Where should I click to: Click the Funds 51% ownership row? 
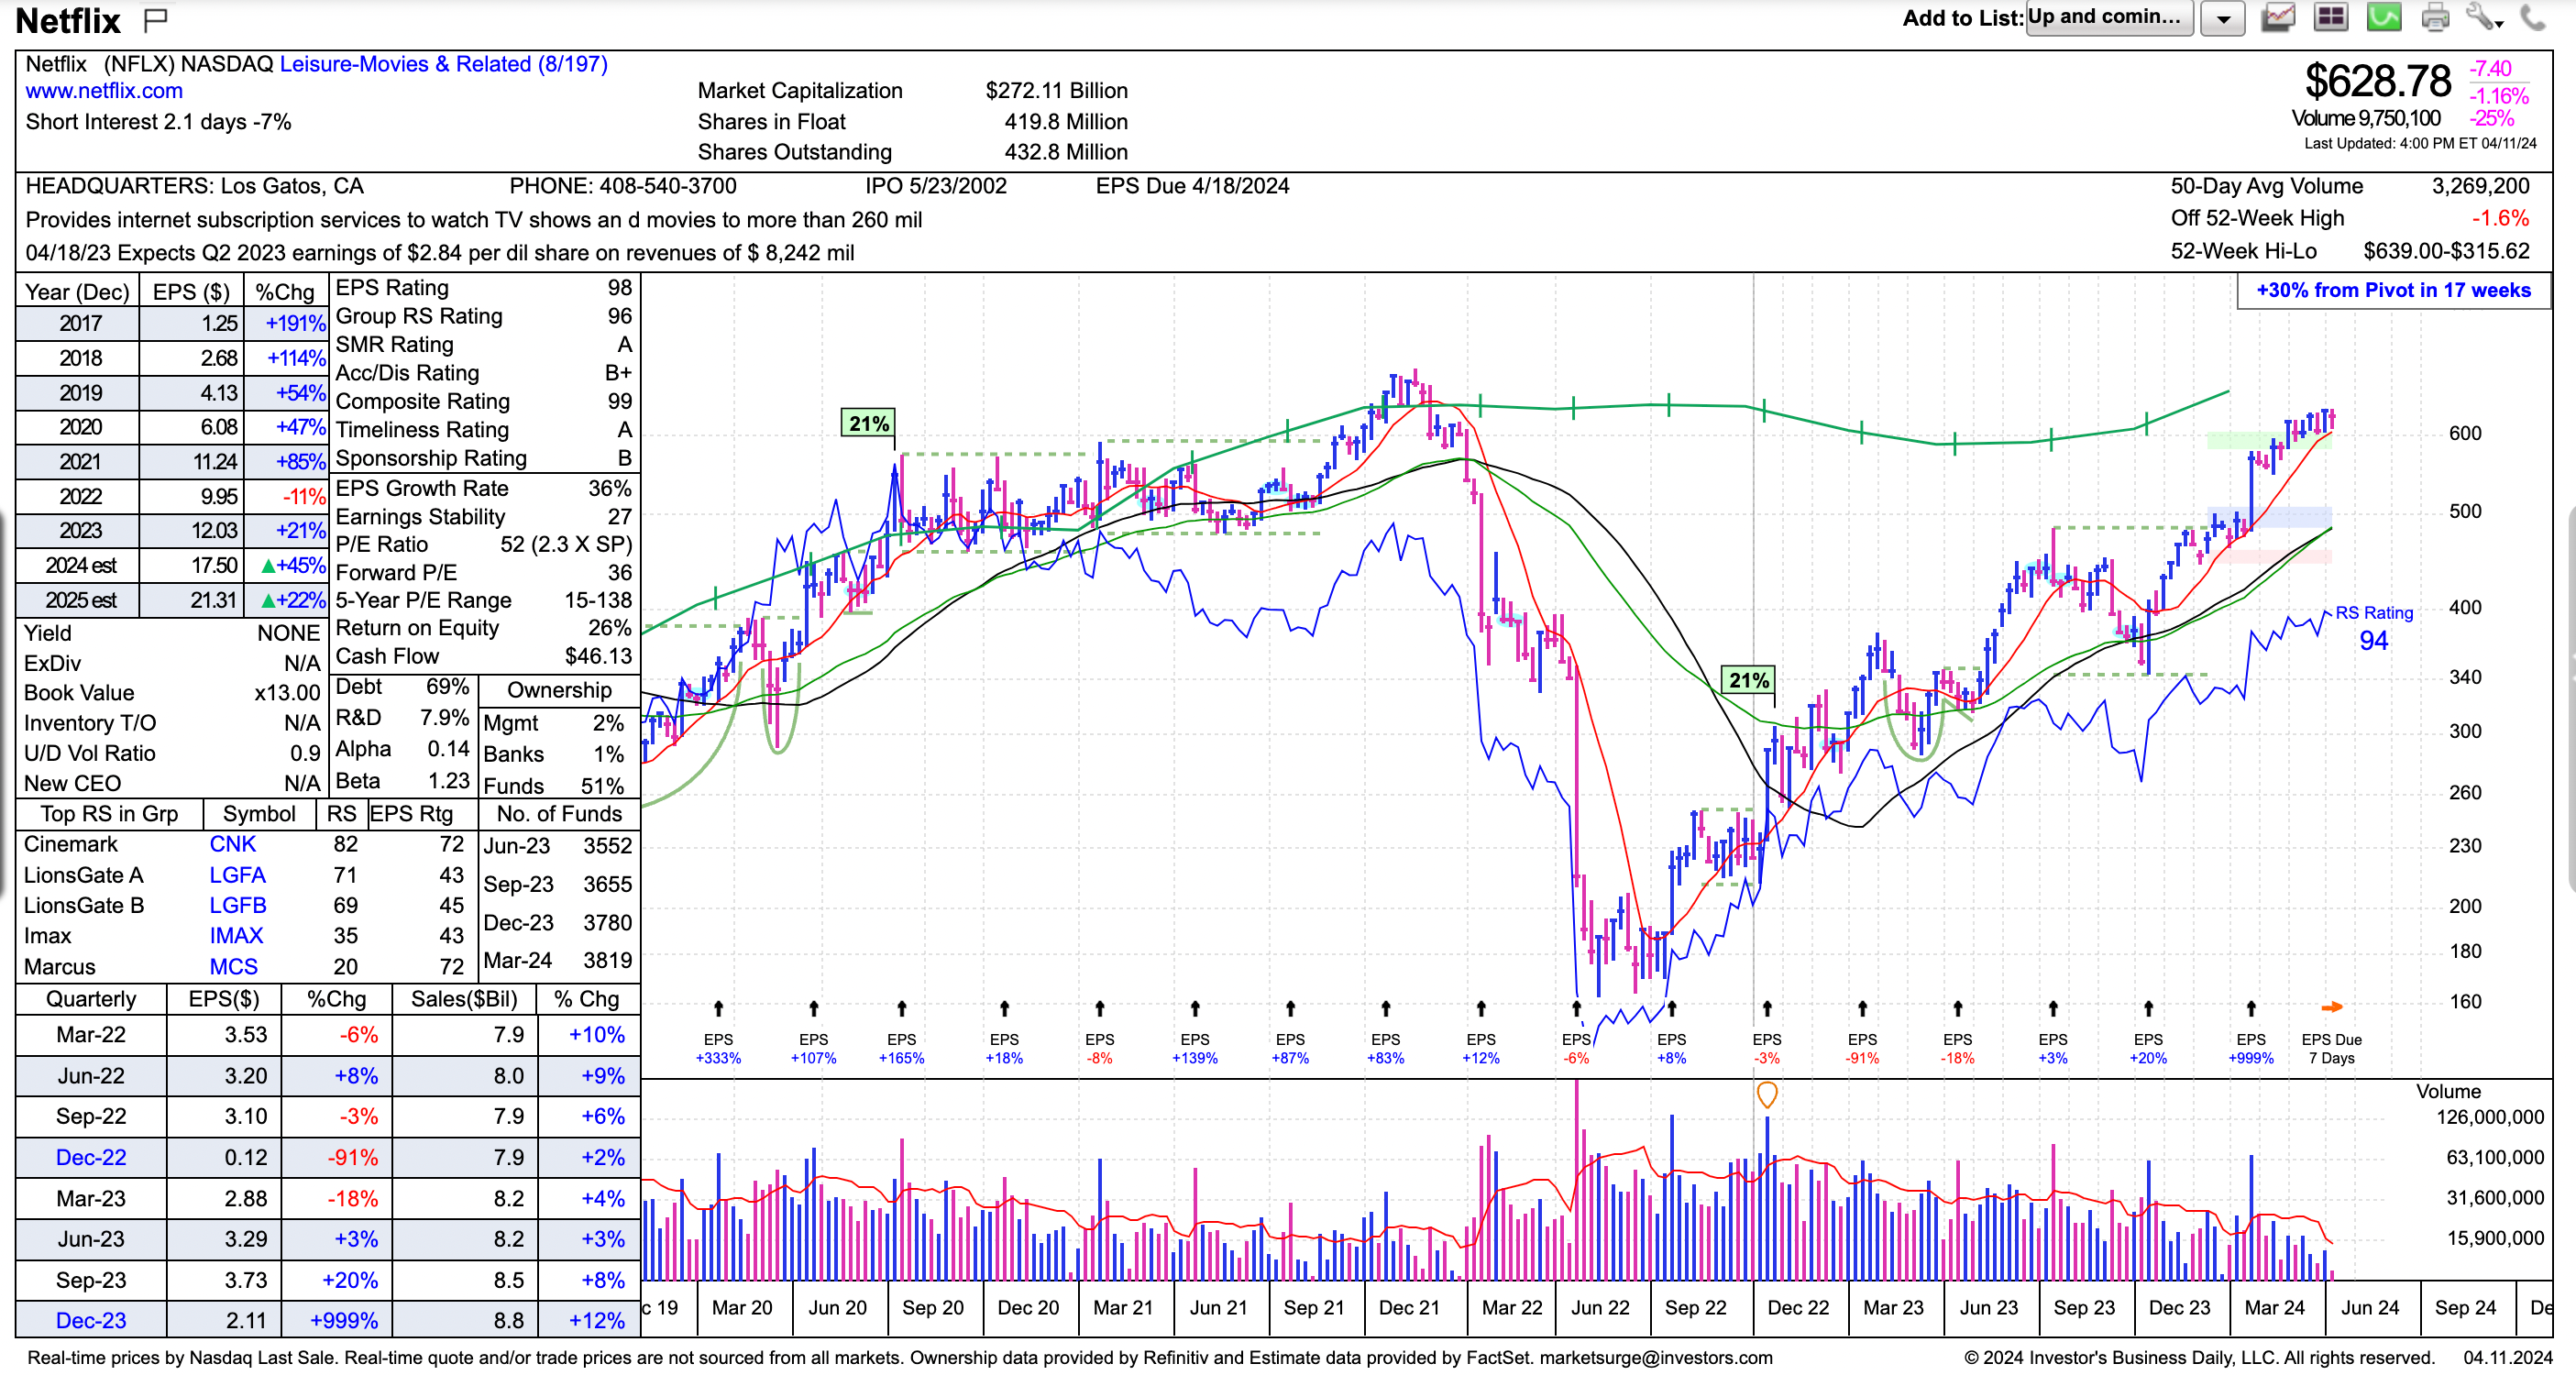pos(560,786)
